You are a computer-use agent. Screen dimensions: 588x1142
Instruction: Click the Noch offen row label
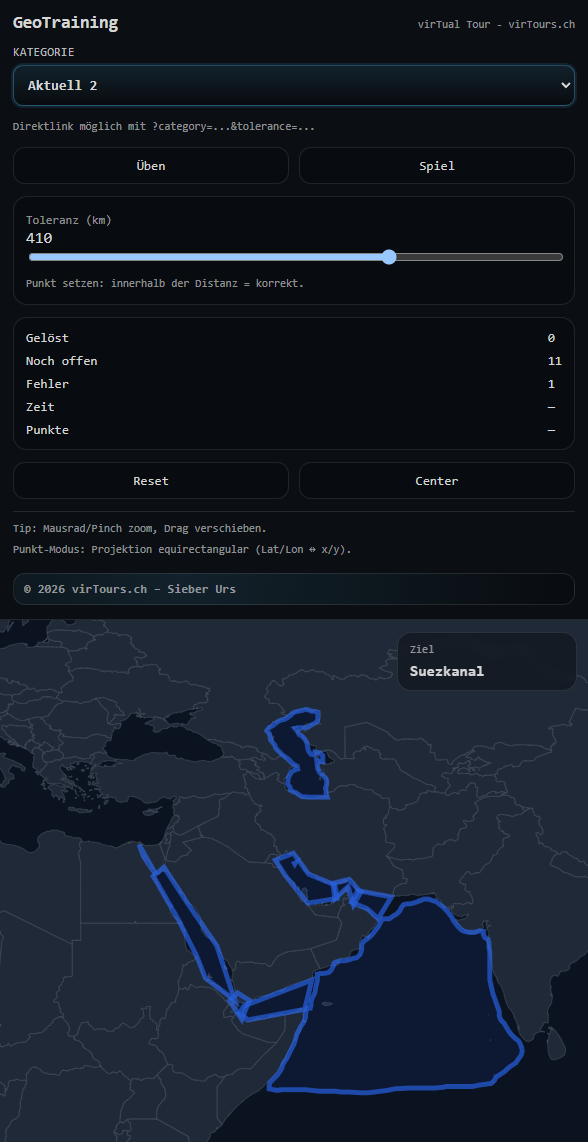click(61, 361)
